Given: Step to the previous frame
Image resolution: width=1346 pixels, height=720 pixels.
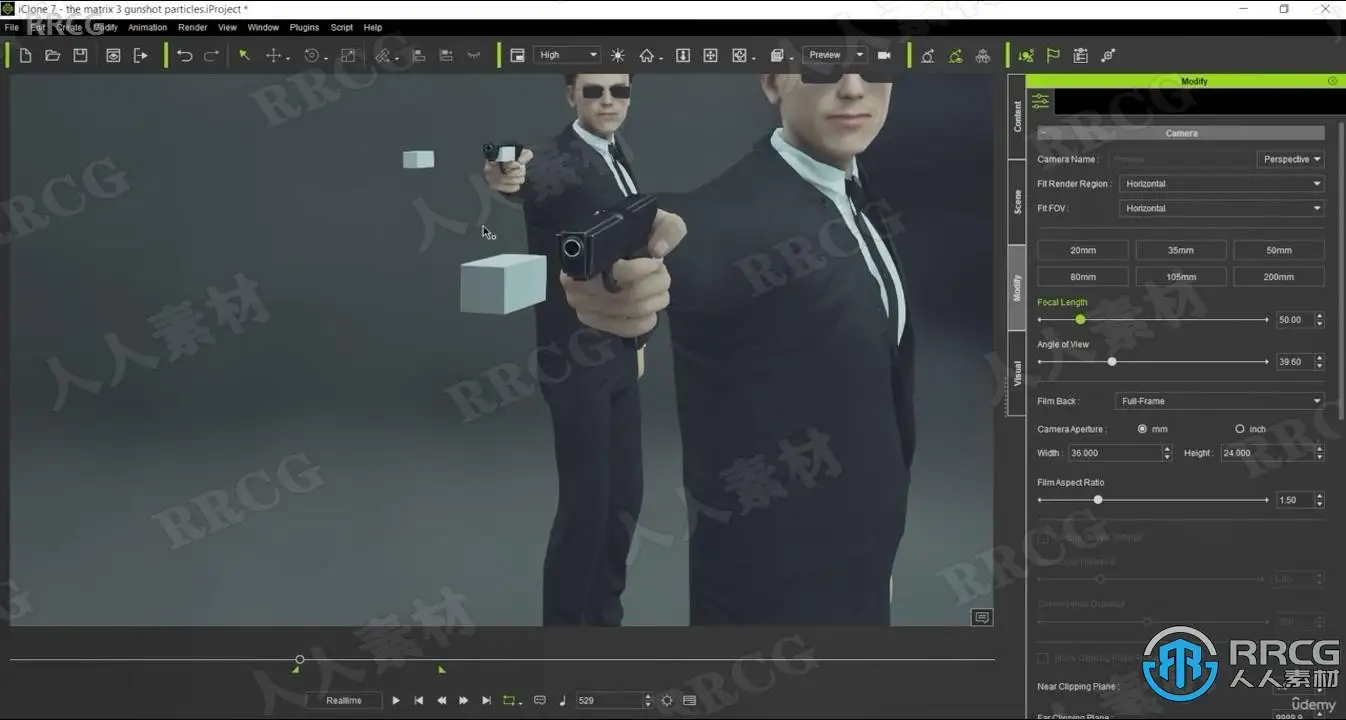Looking at the screenshot, I should [x=441, y=701].
